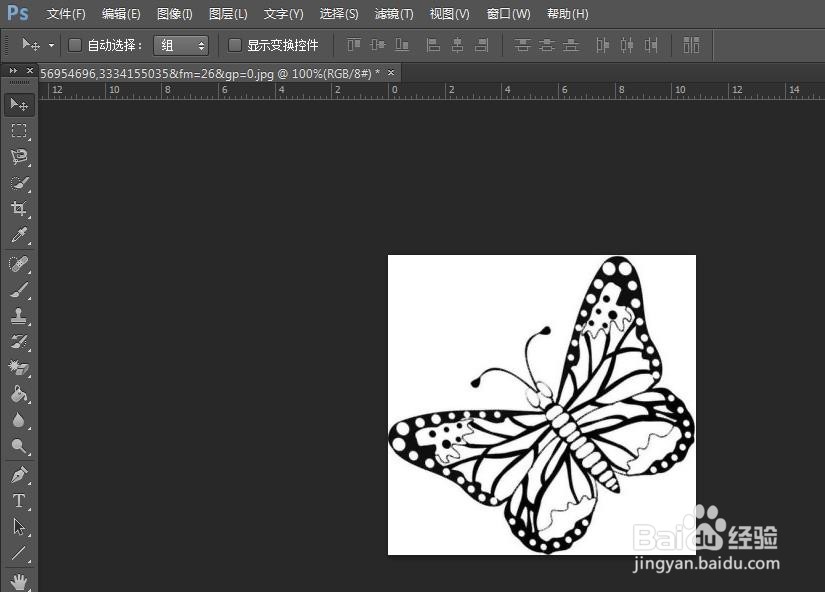Open the 编辑(E) menu
Viewport: 825px width, 592px height.
click(121, 14)
